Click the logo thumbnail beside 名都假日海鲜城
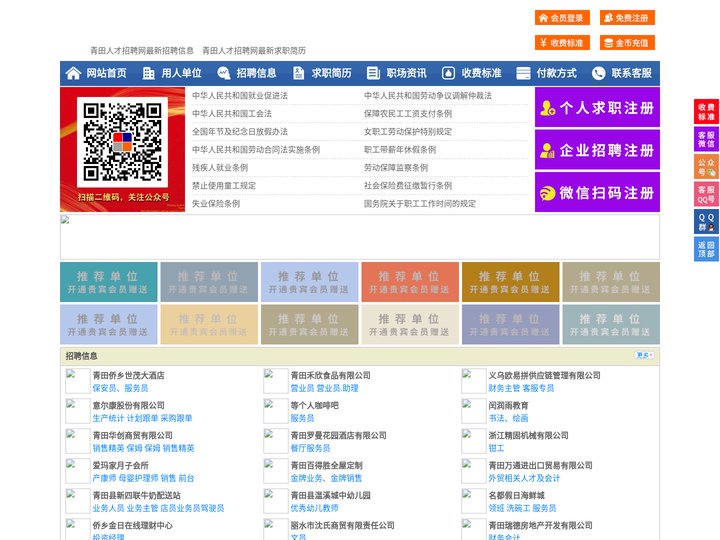720x540 pixels. tap(474, 501)
